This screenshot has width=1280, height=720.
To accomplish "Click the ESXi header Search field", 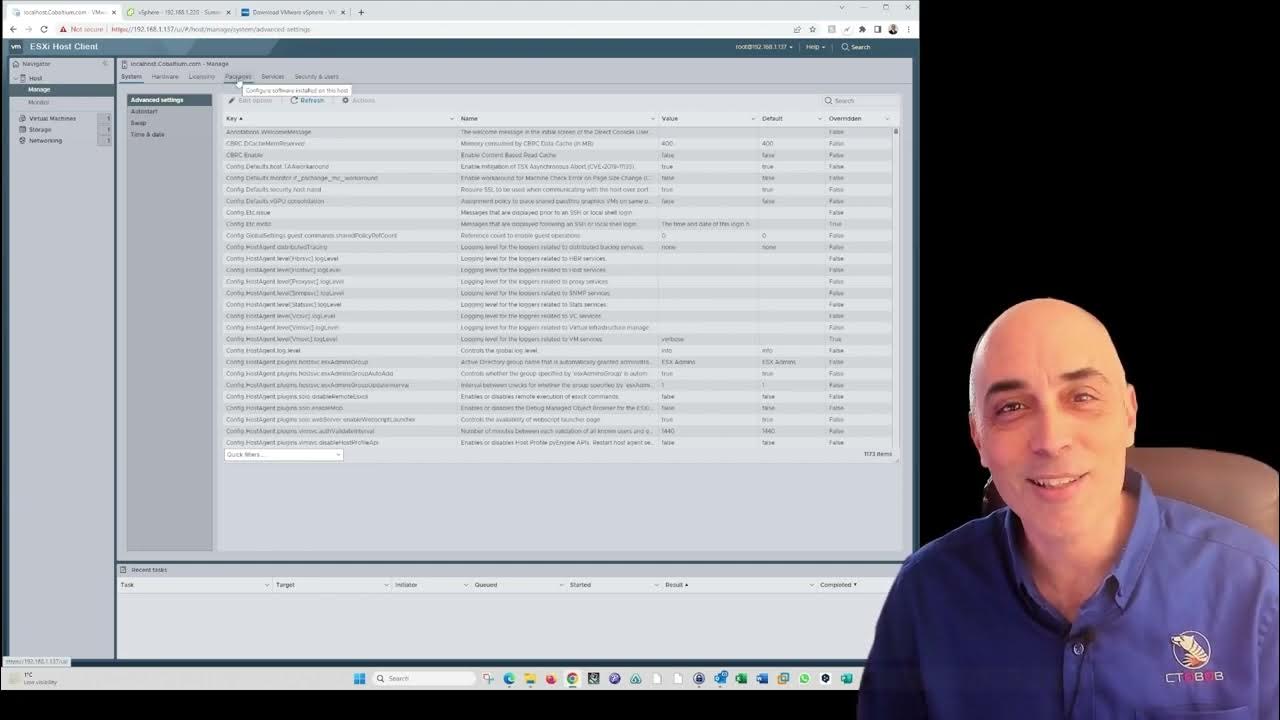I will tap(856, 47).
